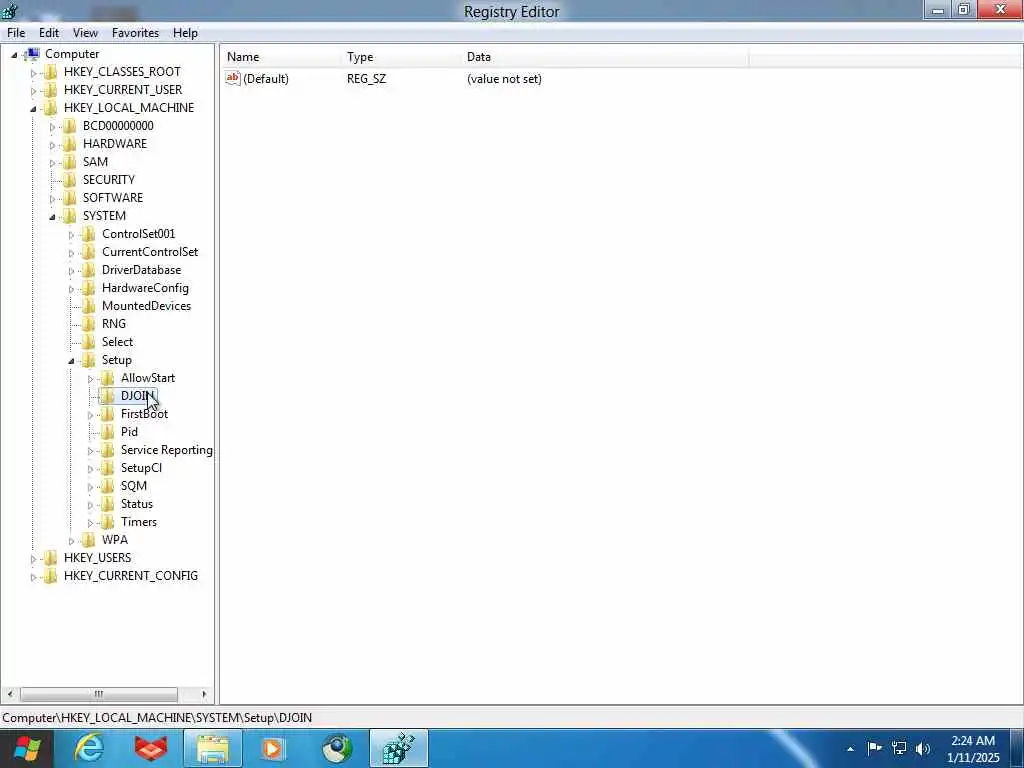Expand the HKEY_USERS arrow
1024x768 pixels.
(33, 559)
